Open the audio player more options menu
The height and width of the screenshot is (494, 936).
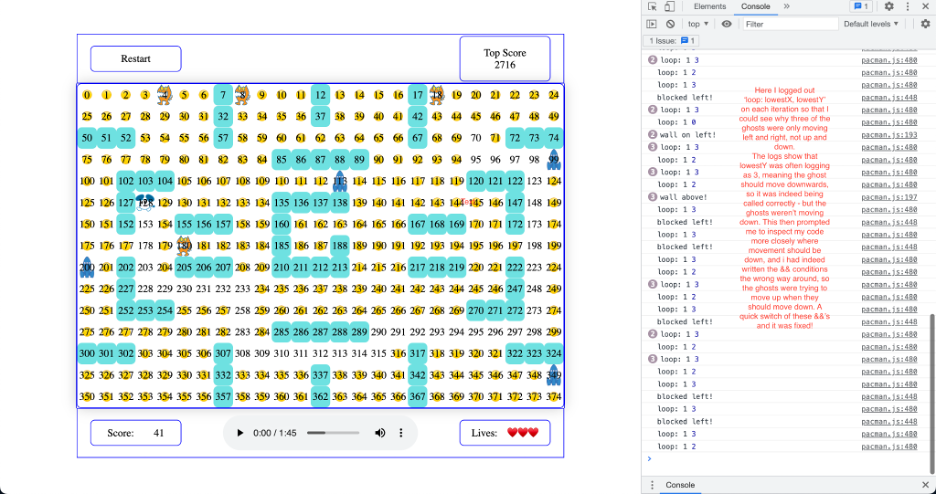click(401, 433)
